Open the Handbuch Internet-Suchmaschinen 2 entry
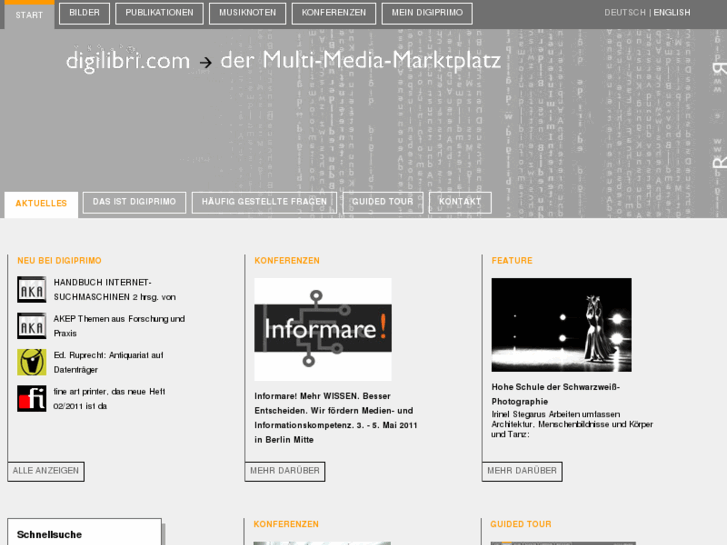The width and height of the screenshot is (727, 545). coord(115,290)
